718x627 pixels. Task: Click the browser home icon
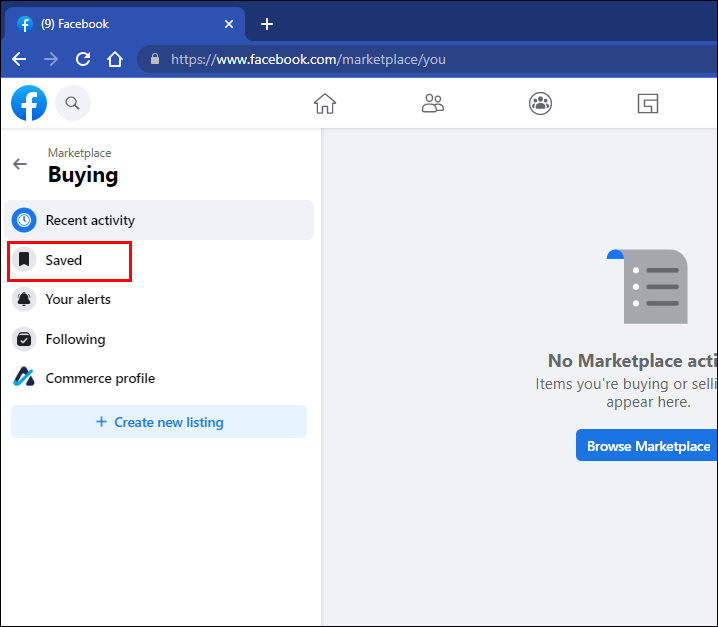click(115, 59)
